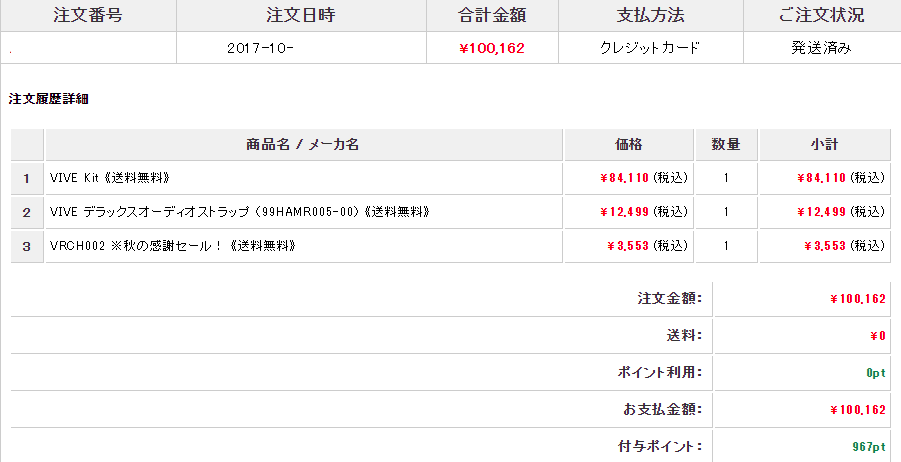
Task: Click the 注文番号 column header
Action: pyautogui.click(x=87, y=15)
